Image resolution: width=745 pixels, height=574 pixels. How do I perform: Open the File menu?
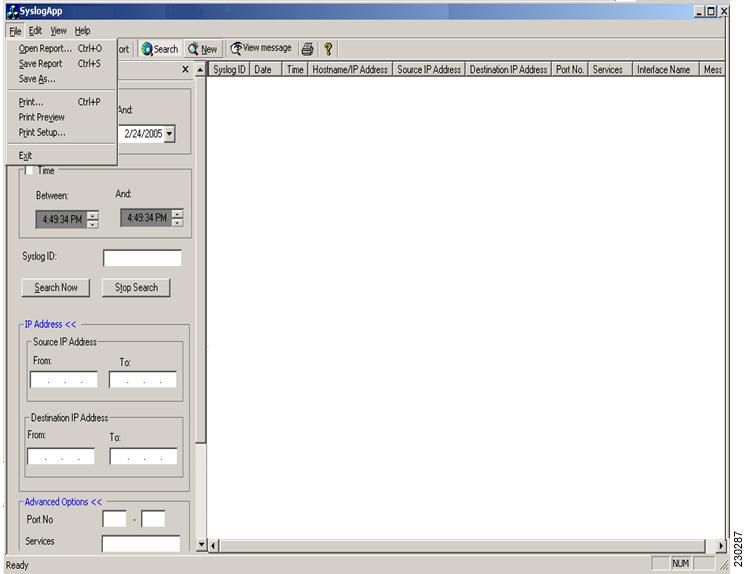click(15, 31)
